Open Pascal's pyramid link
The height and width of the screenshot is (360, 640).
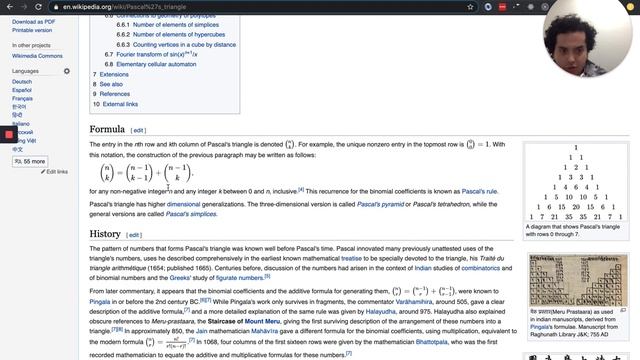[x=380, y=204]
